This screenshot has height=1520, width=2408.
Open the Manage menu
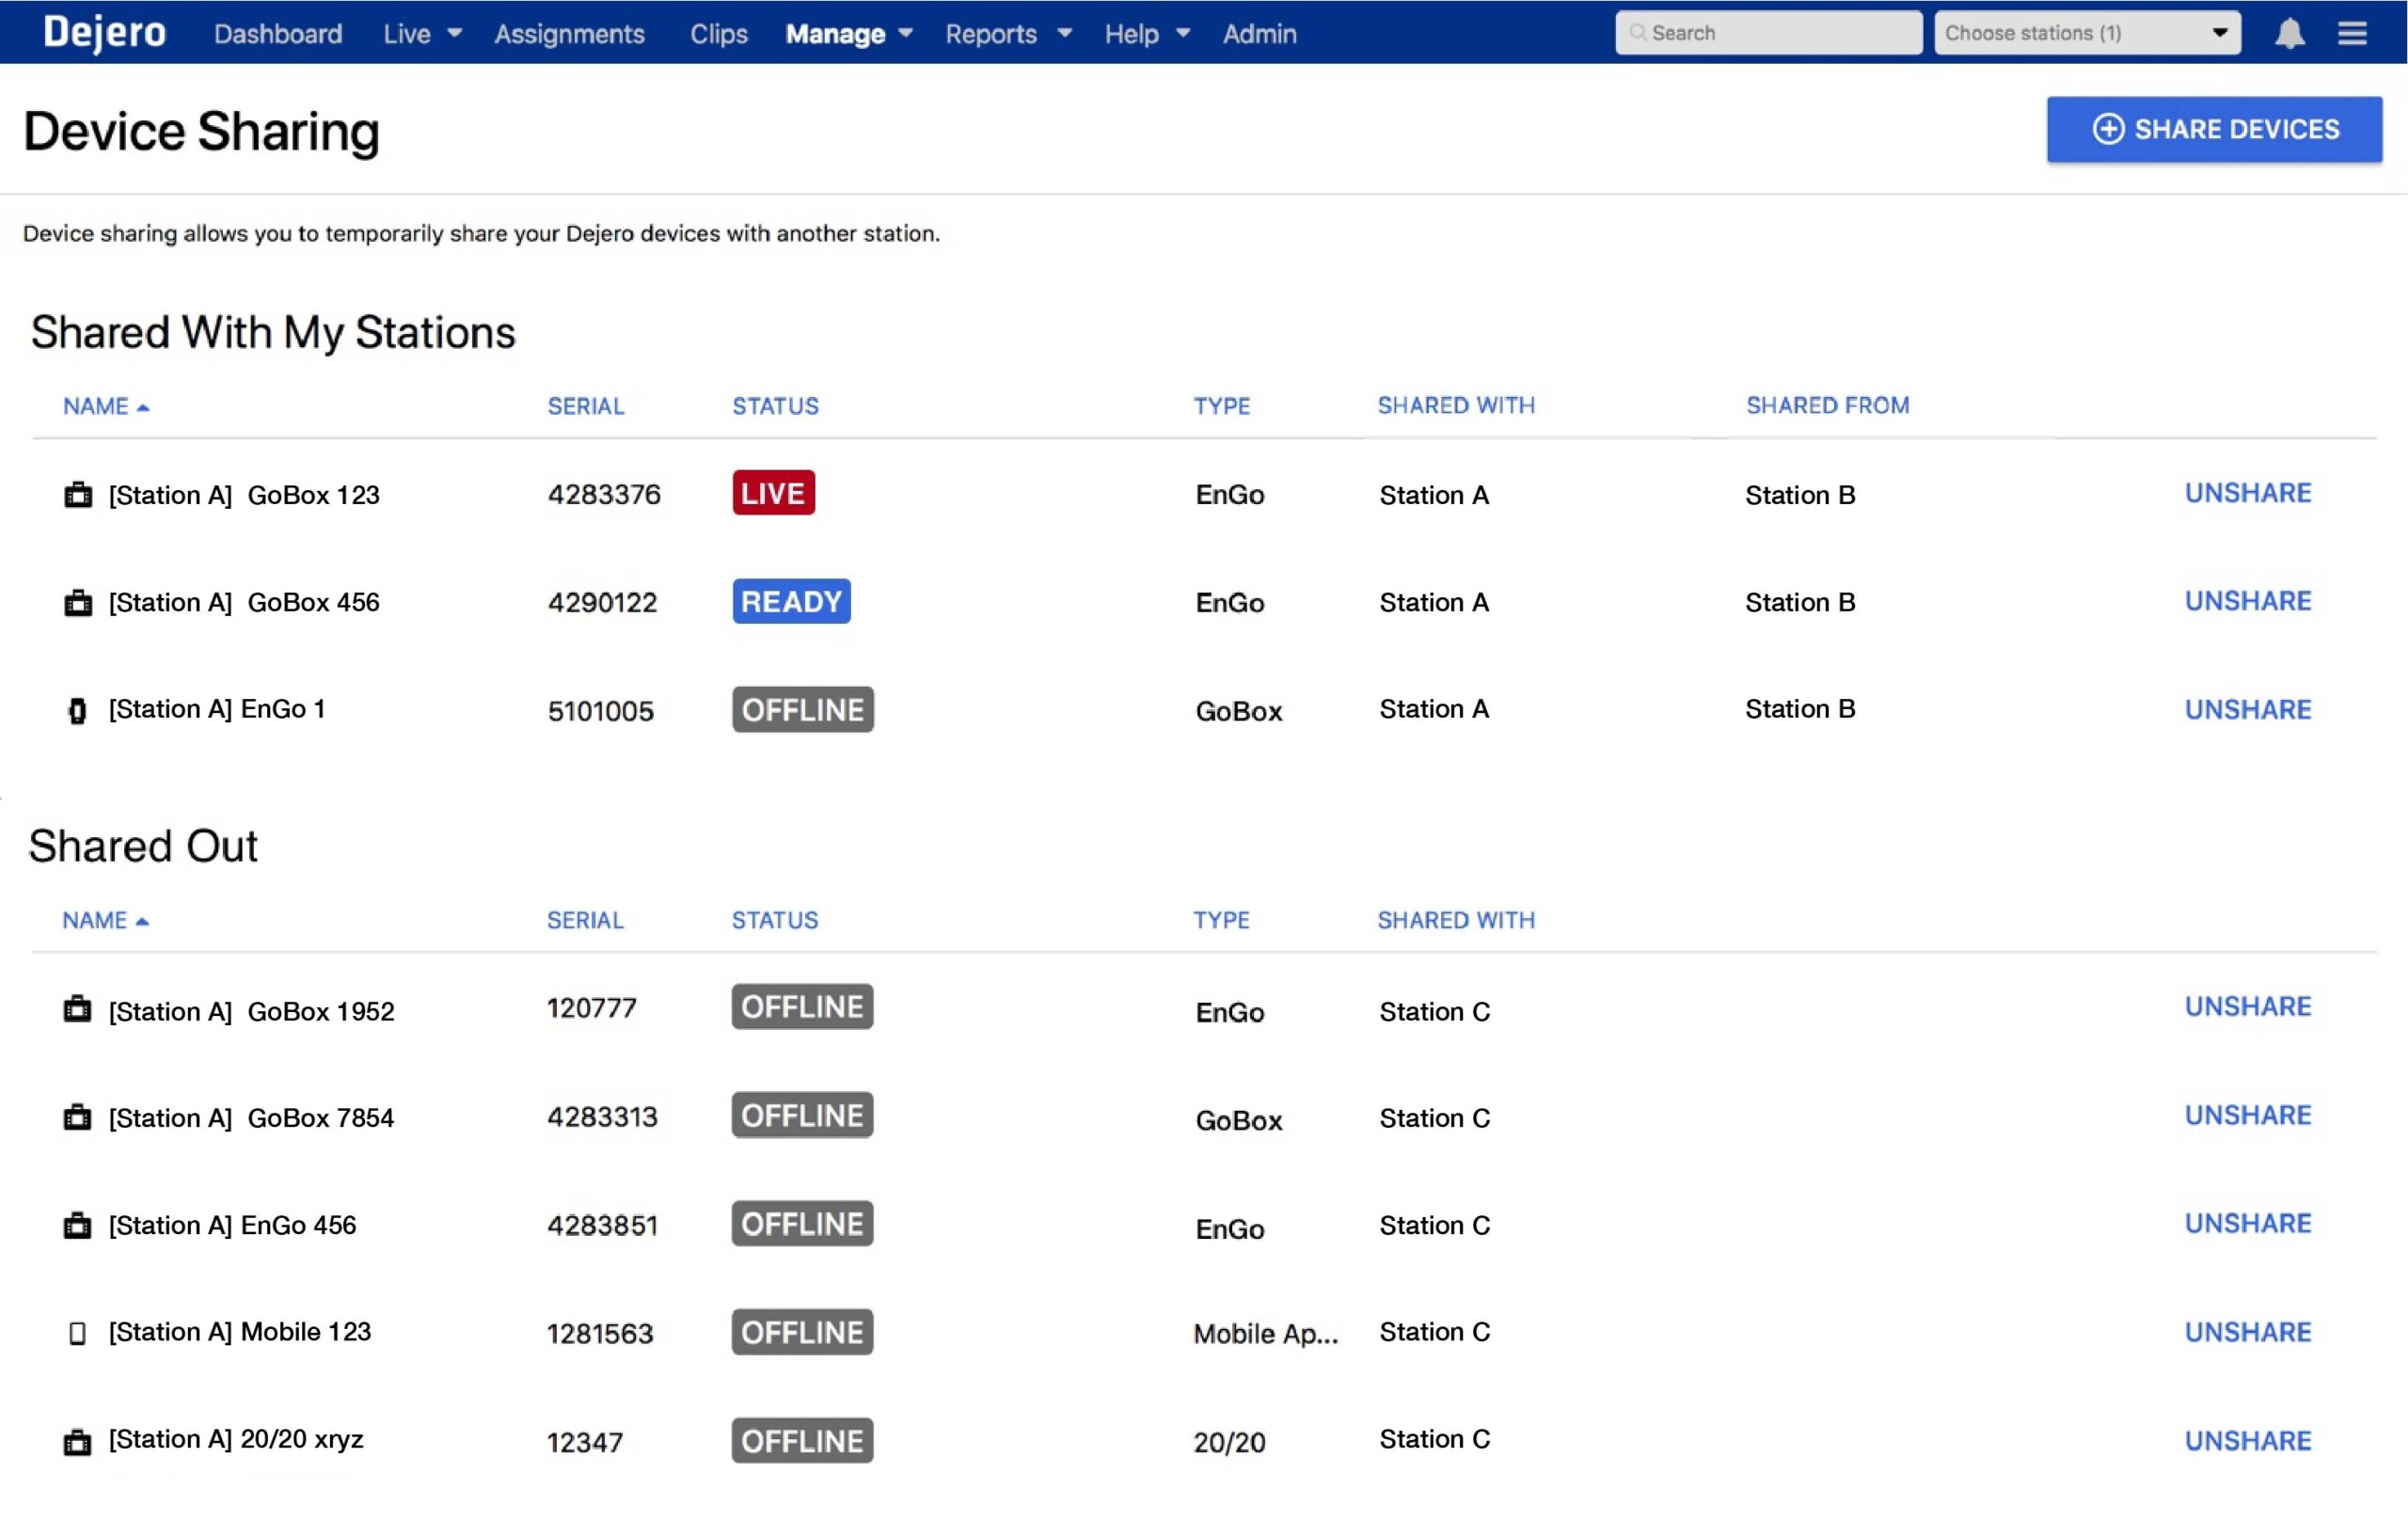click(x=848, y=34)
